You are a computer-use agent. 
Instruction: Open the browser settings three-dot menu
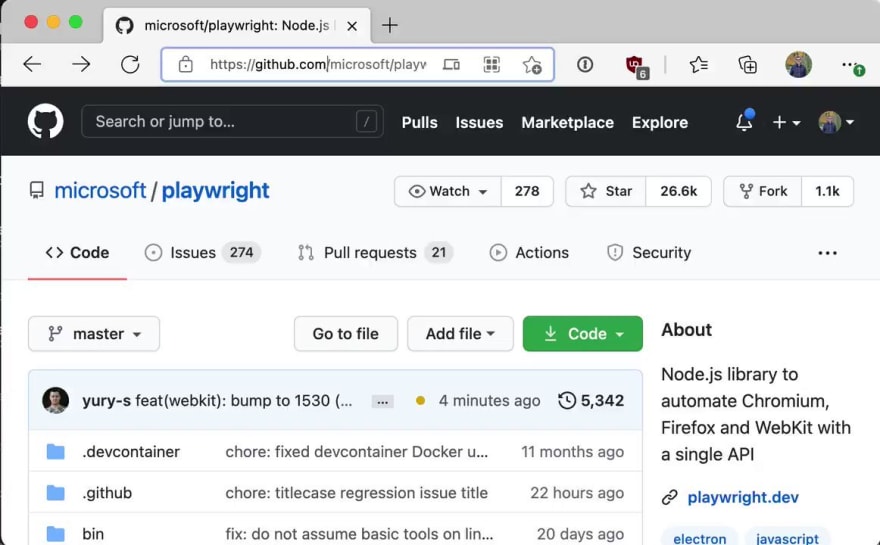click(x=852, y=66)
